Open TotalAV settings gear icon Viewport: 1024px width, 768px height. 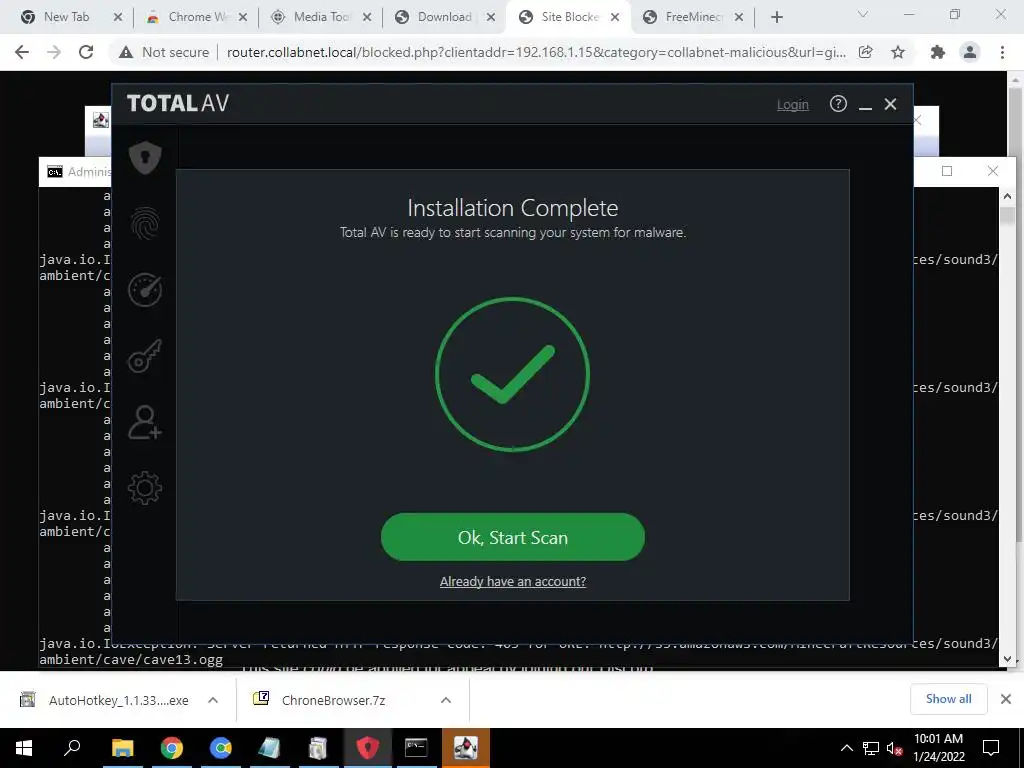coord(145,488)
